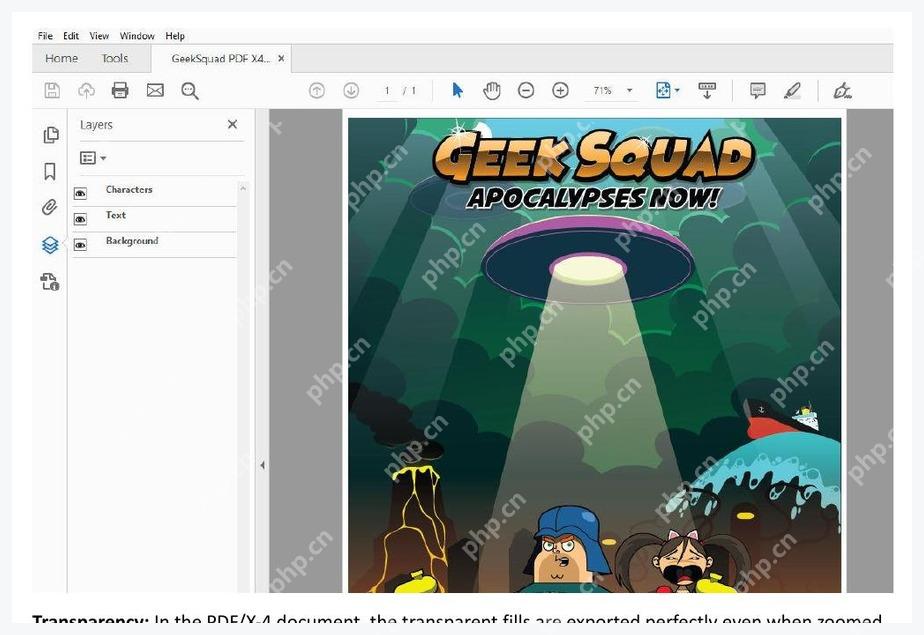Switch to the Home tab
This screenshot has height=635, width=924.
[62, 58]
